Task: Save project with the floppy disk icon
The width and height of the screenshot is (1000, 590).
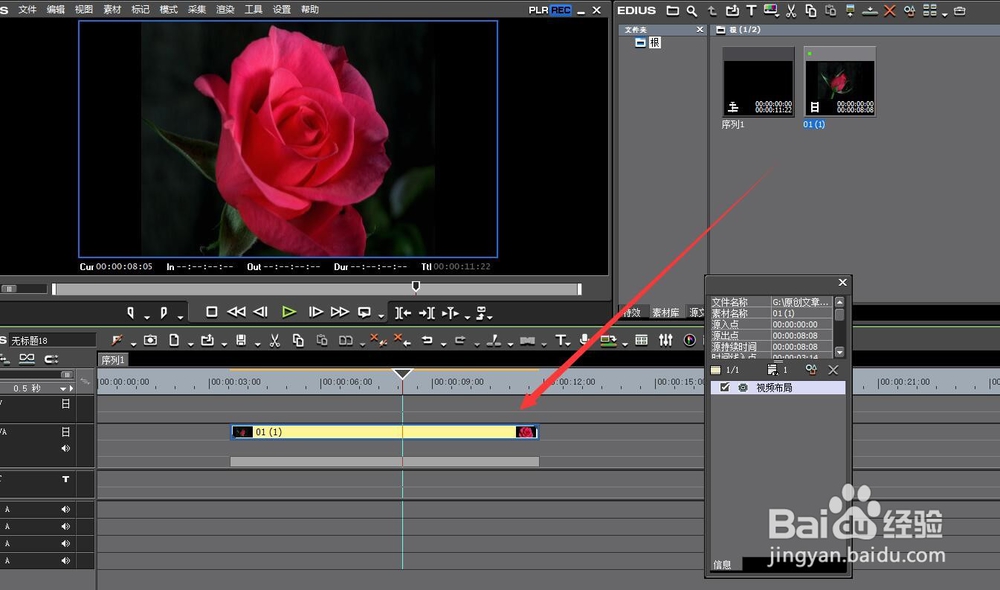Action: [240, 340]
